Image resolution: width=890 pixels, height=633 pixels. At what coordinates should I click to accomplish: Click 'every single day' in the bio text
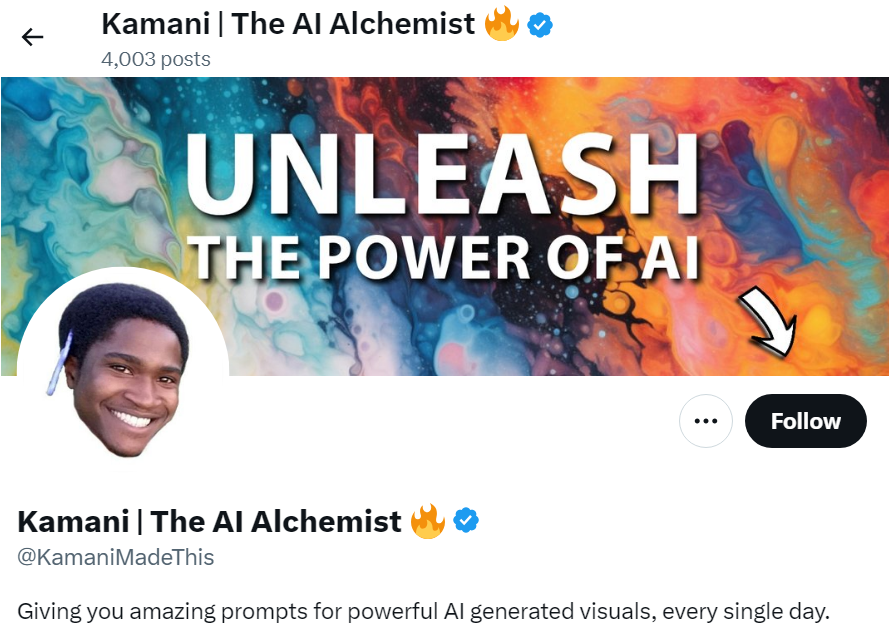click(x=745, y=611)
